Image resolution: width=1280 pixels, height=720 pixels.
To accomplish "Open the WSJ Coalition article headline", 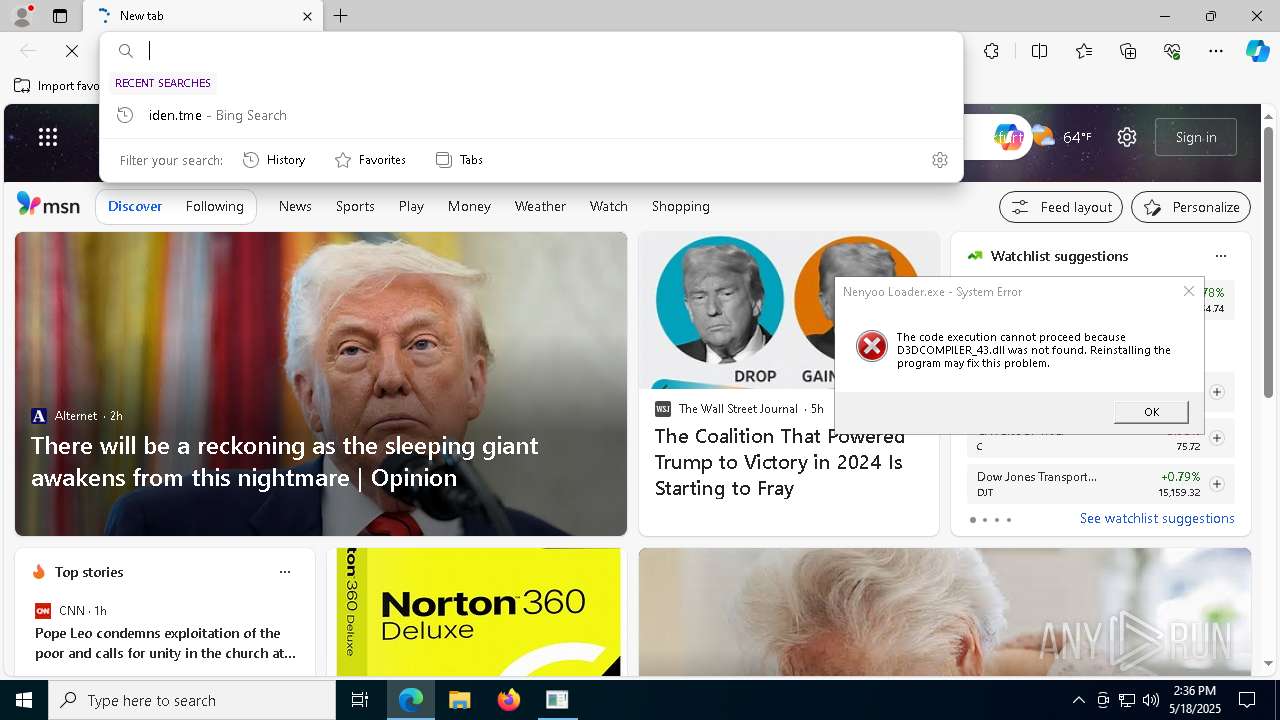I will pyautogui.click(x=780, y=462).
